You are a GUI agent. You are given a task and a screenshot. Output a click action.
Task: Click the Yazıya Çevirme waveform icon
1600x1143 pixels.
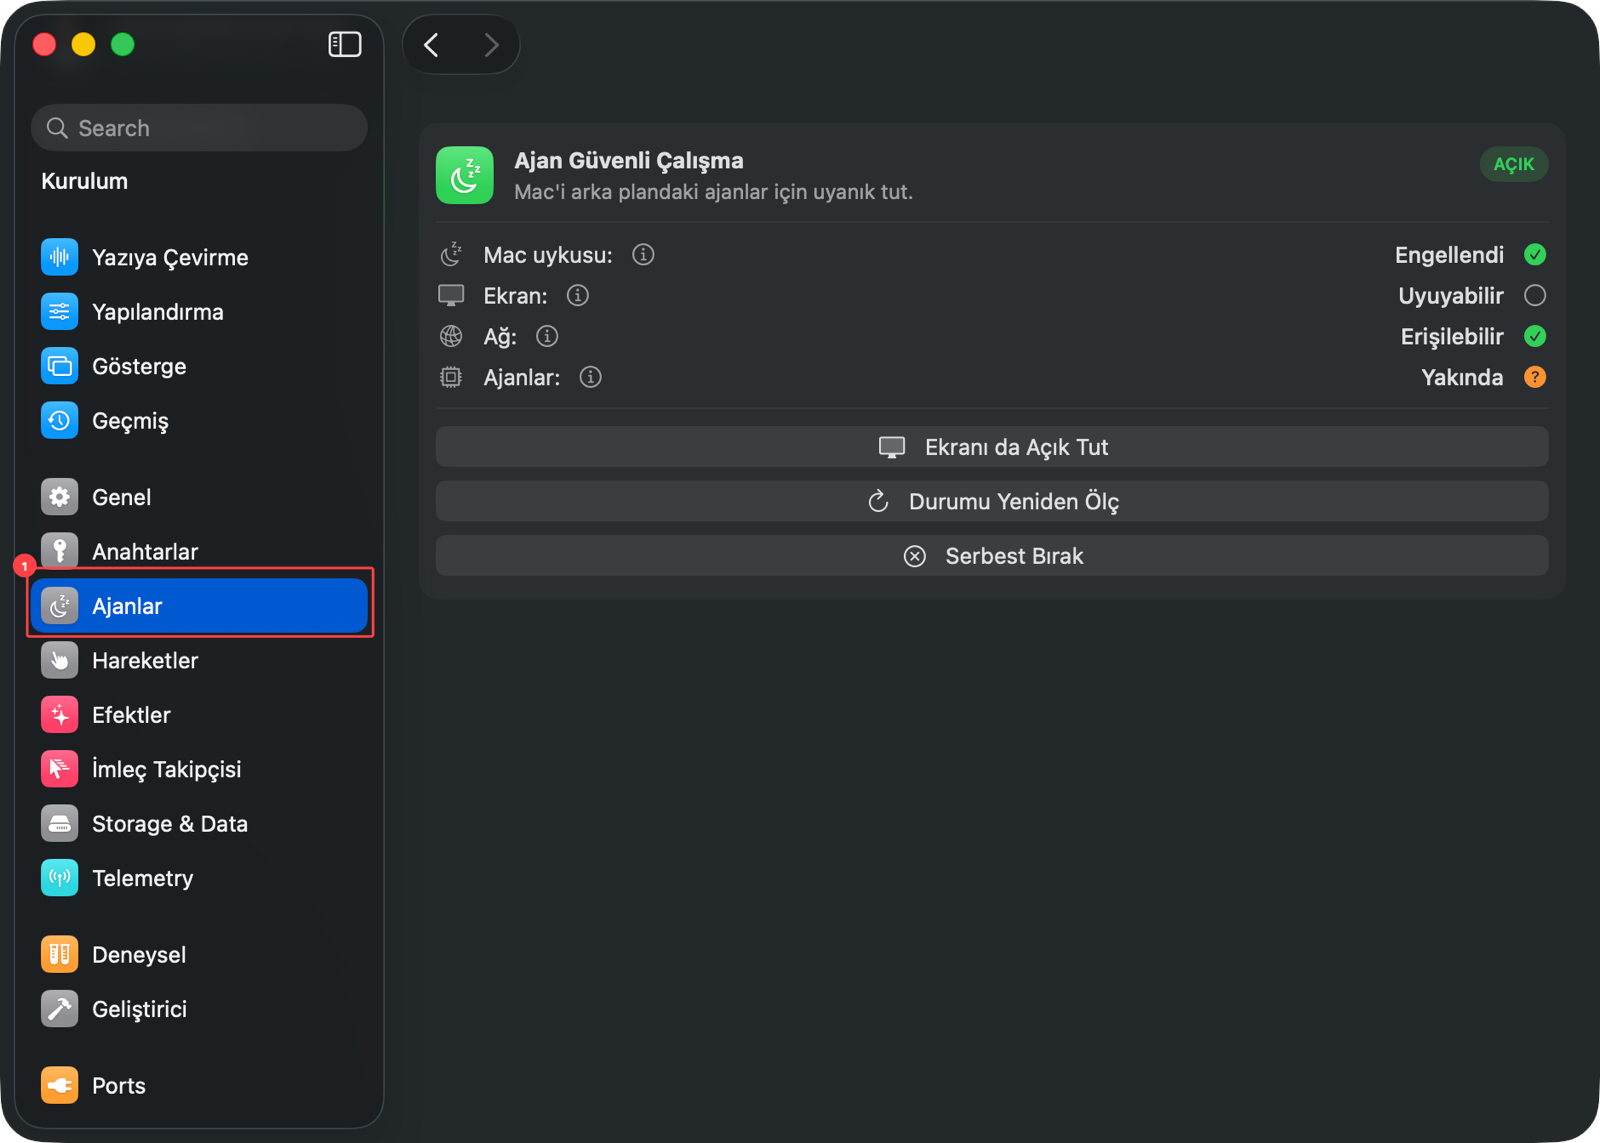[60, 257]
